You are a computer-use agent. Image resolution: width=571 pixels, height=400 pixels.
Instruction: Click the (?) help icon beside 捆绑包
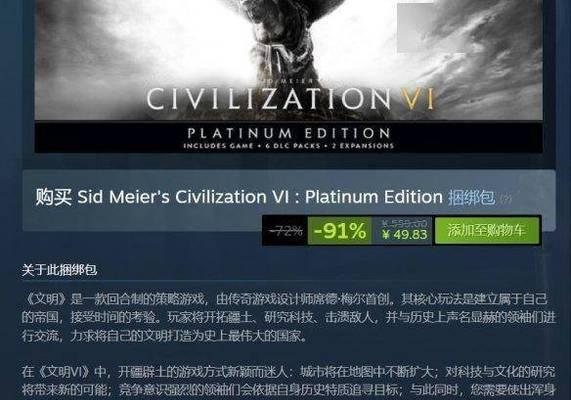point(506,199)
